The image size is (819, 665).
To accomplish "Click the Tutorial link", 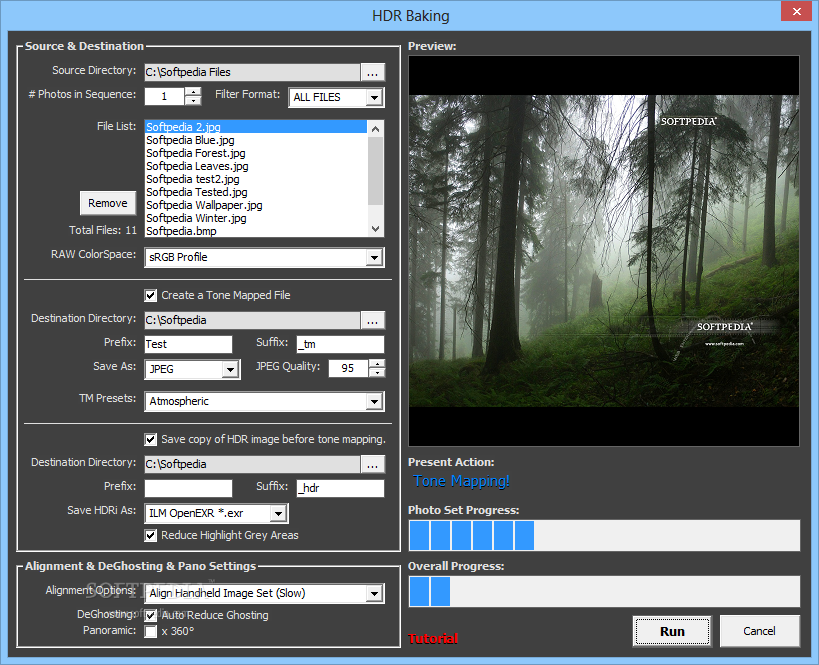I will 432,639.
